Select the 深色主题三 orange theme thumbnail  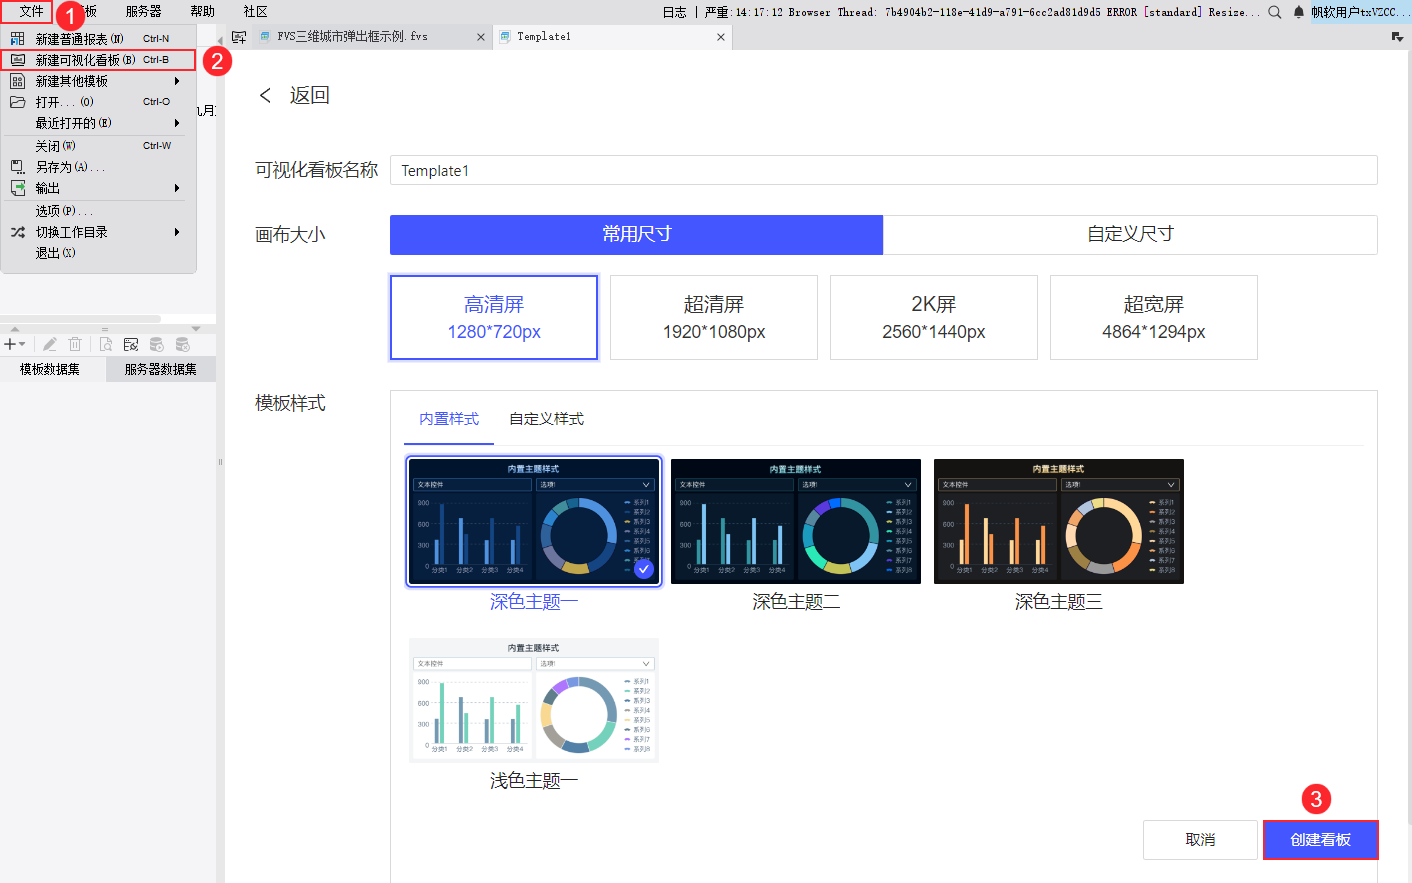coord(1058,521)
